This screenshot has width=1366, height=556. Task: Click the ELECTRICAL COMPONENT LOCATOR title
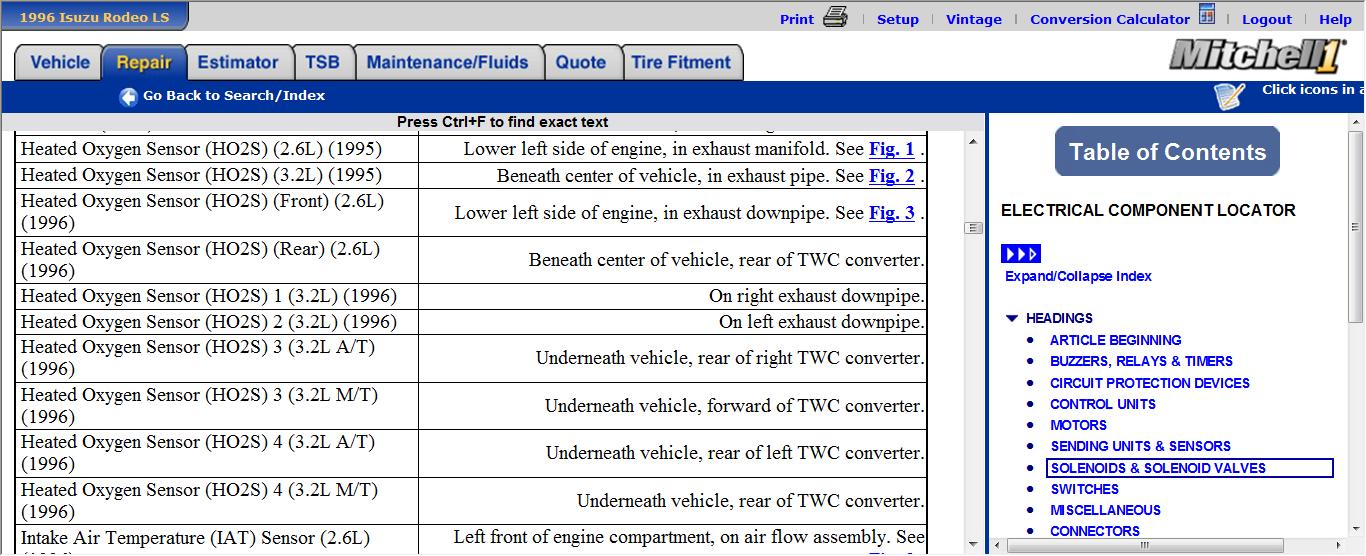[x=1148, y=210]
